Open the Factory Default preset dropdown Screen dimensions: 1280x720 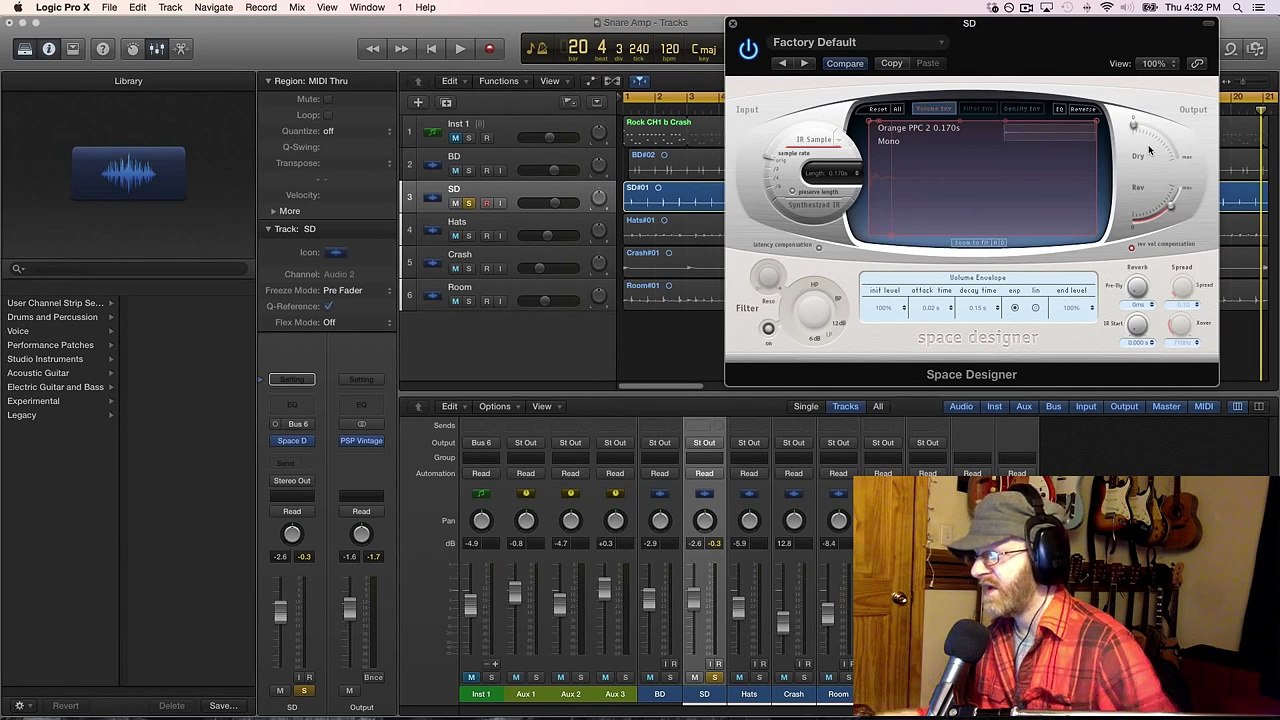[858, 42]
